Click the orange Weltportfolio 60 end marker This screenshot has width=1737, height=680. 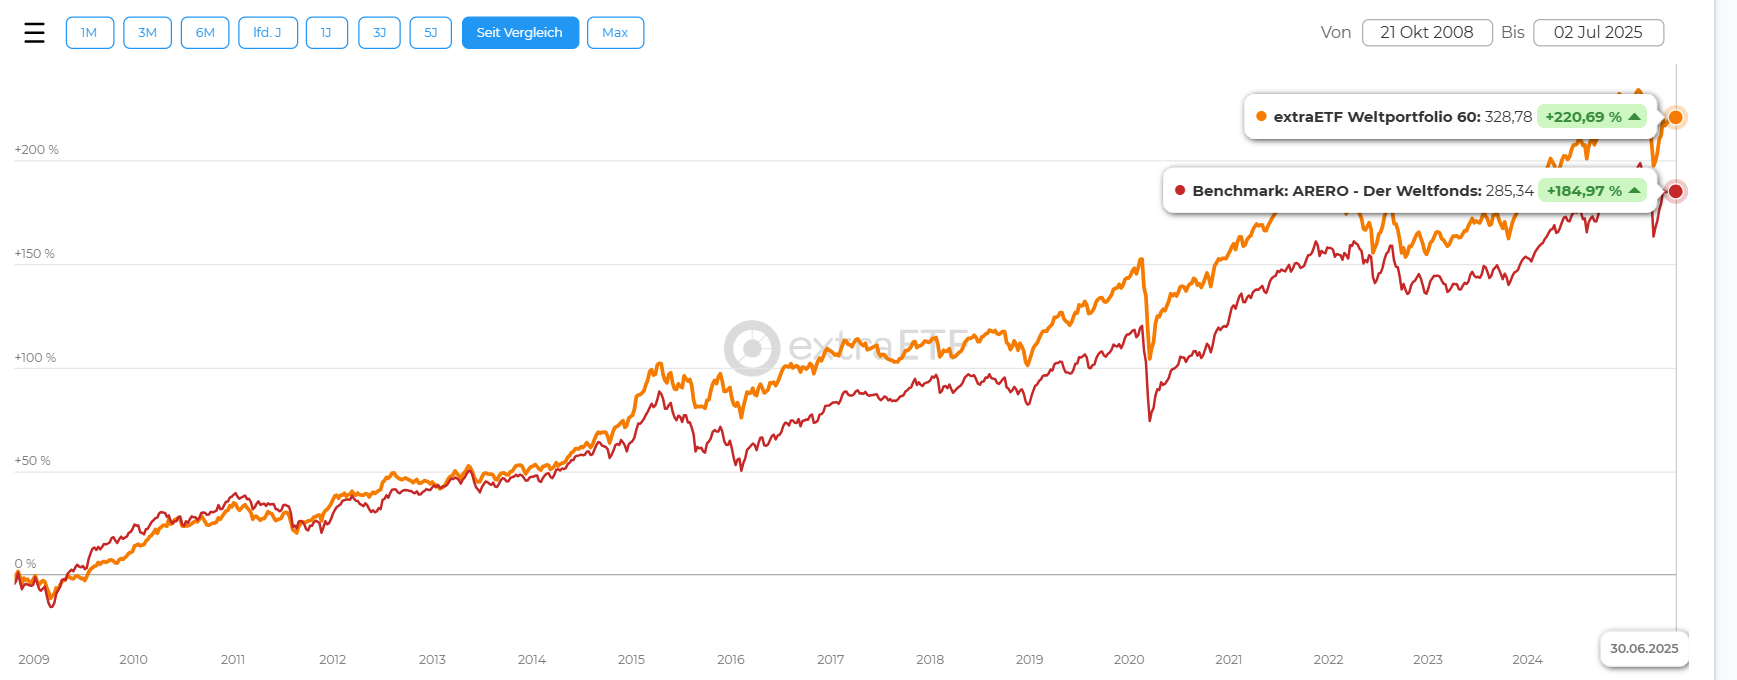click(1675, 117)
